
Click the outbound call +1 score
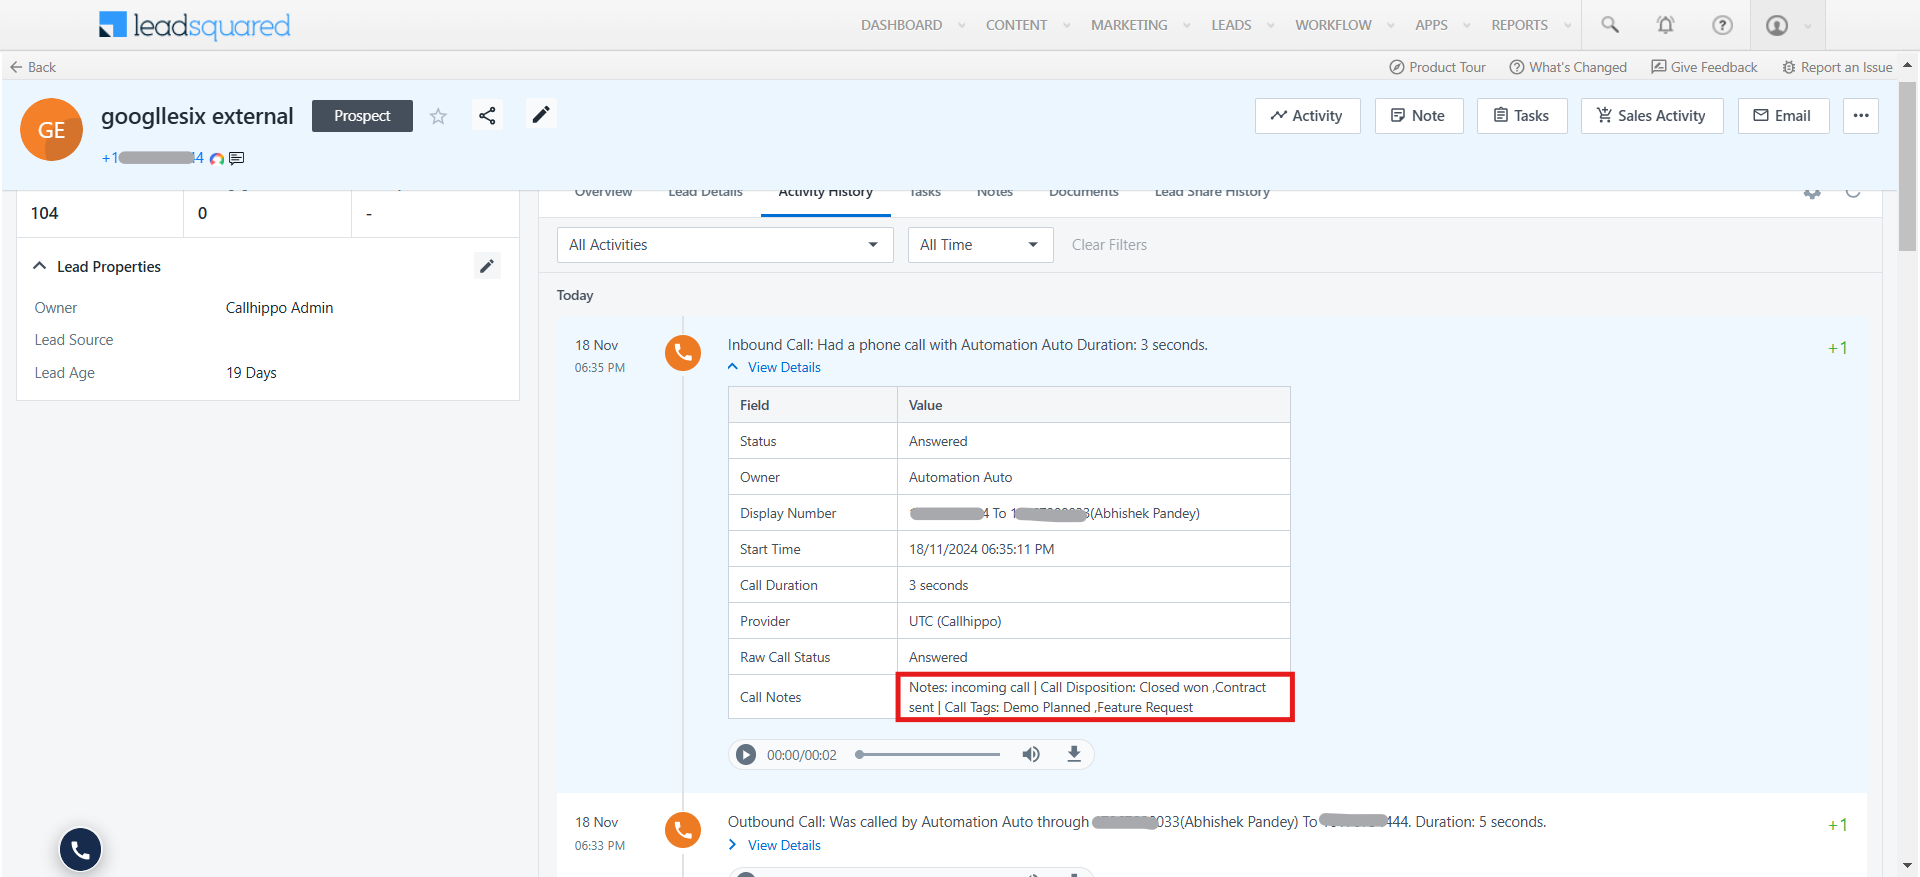point(1837,825)
